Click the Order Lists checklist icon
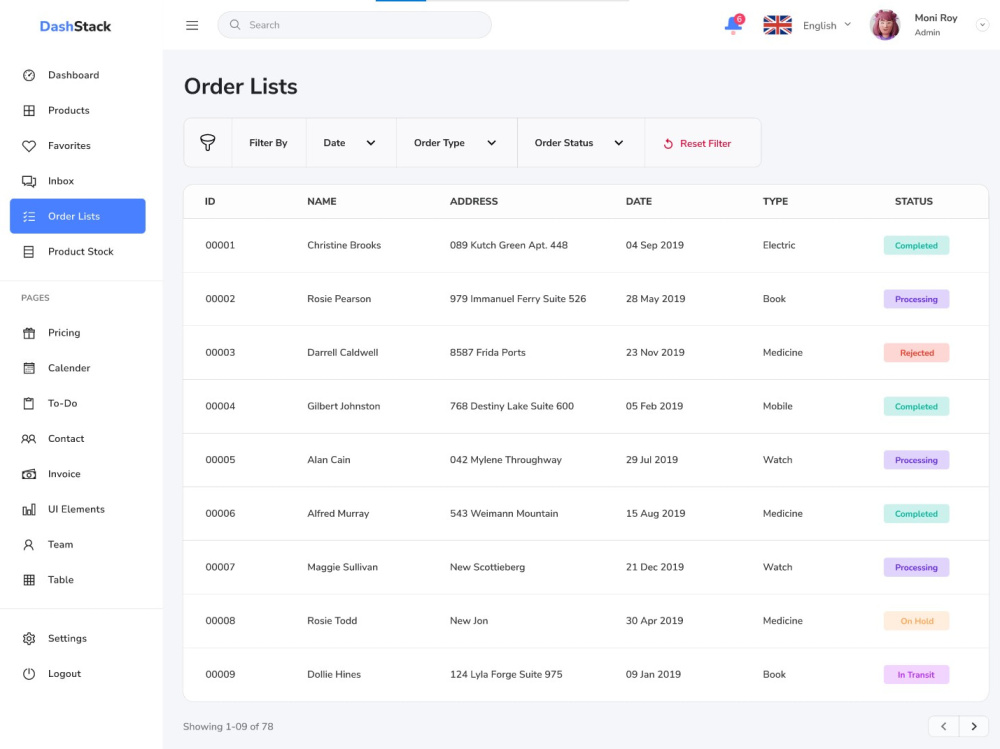Viewport: 1000px width, 749px height. (29, 216)
